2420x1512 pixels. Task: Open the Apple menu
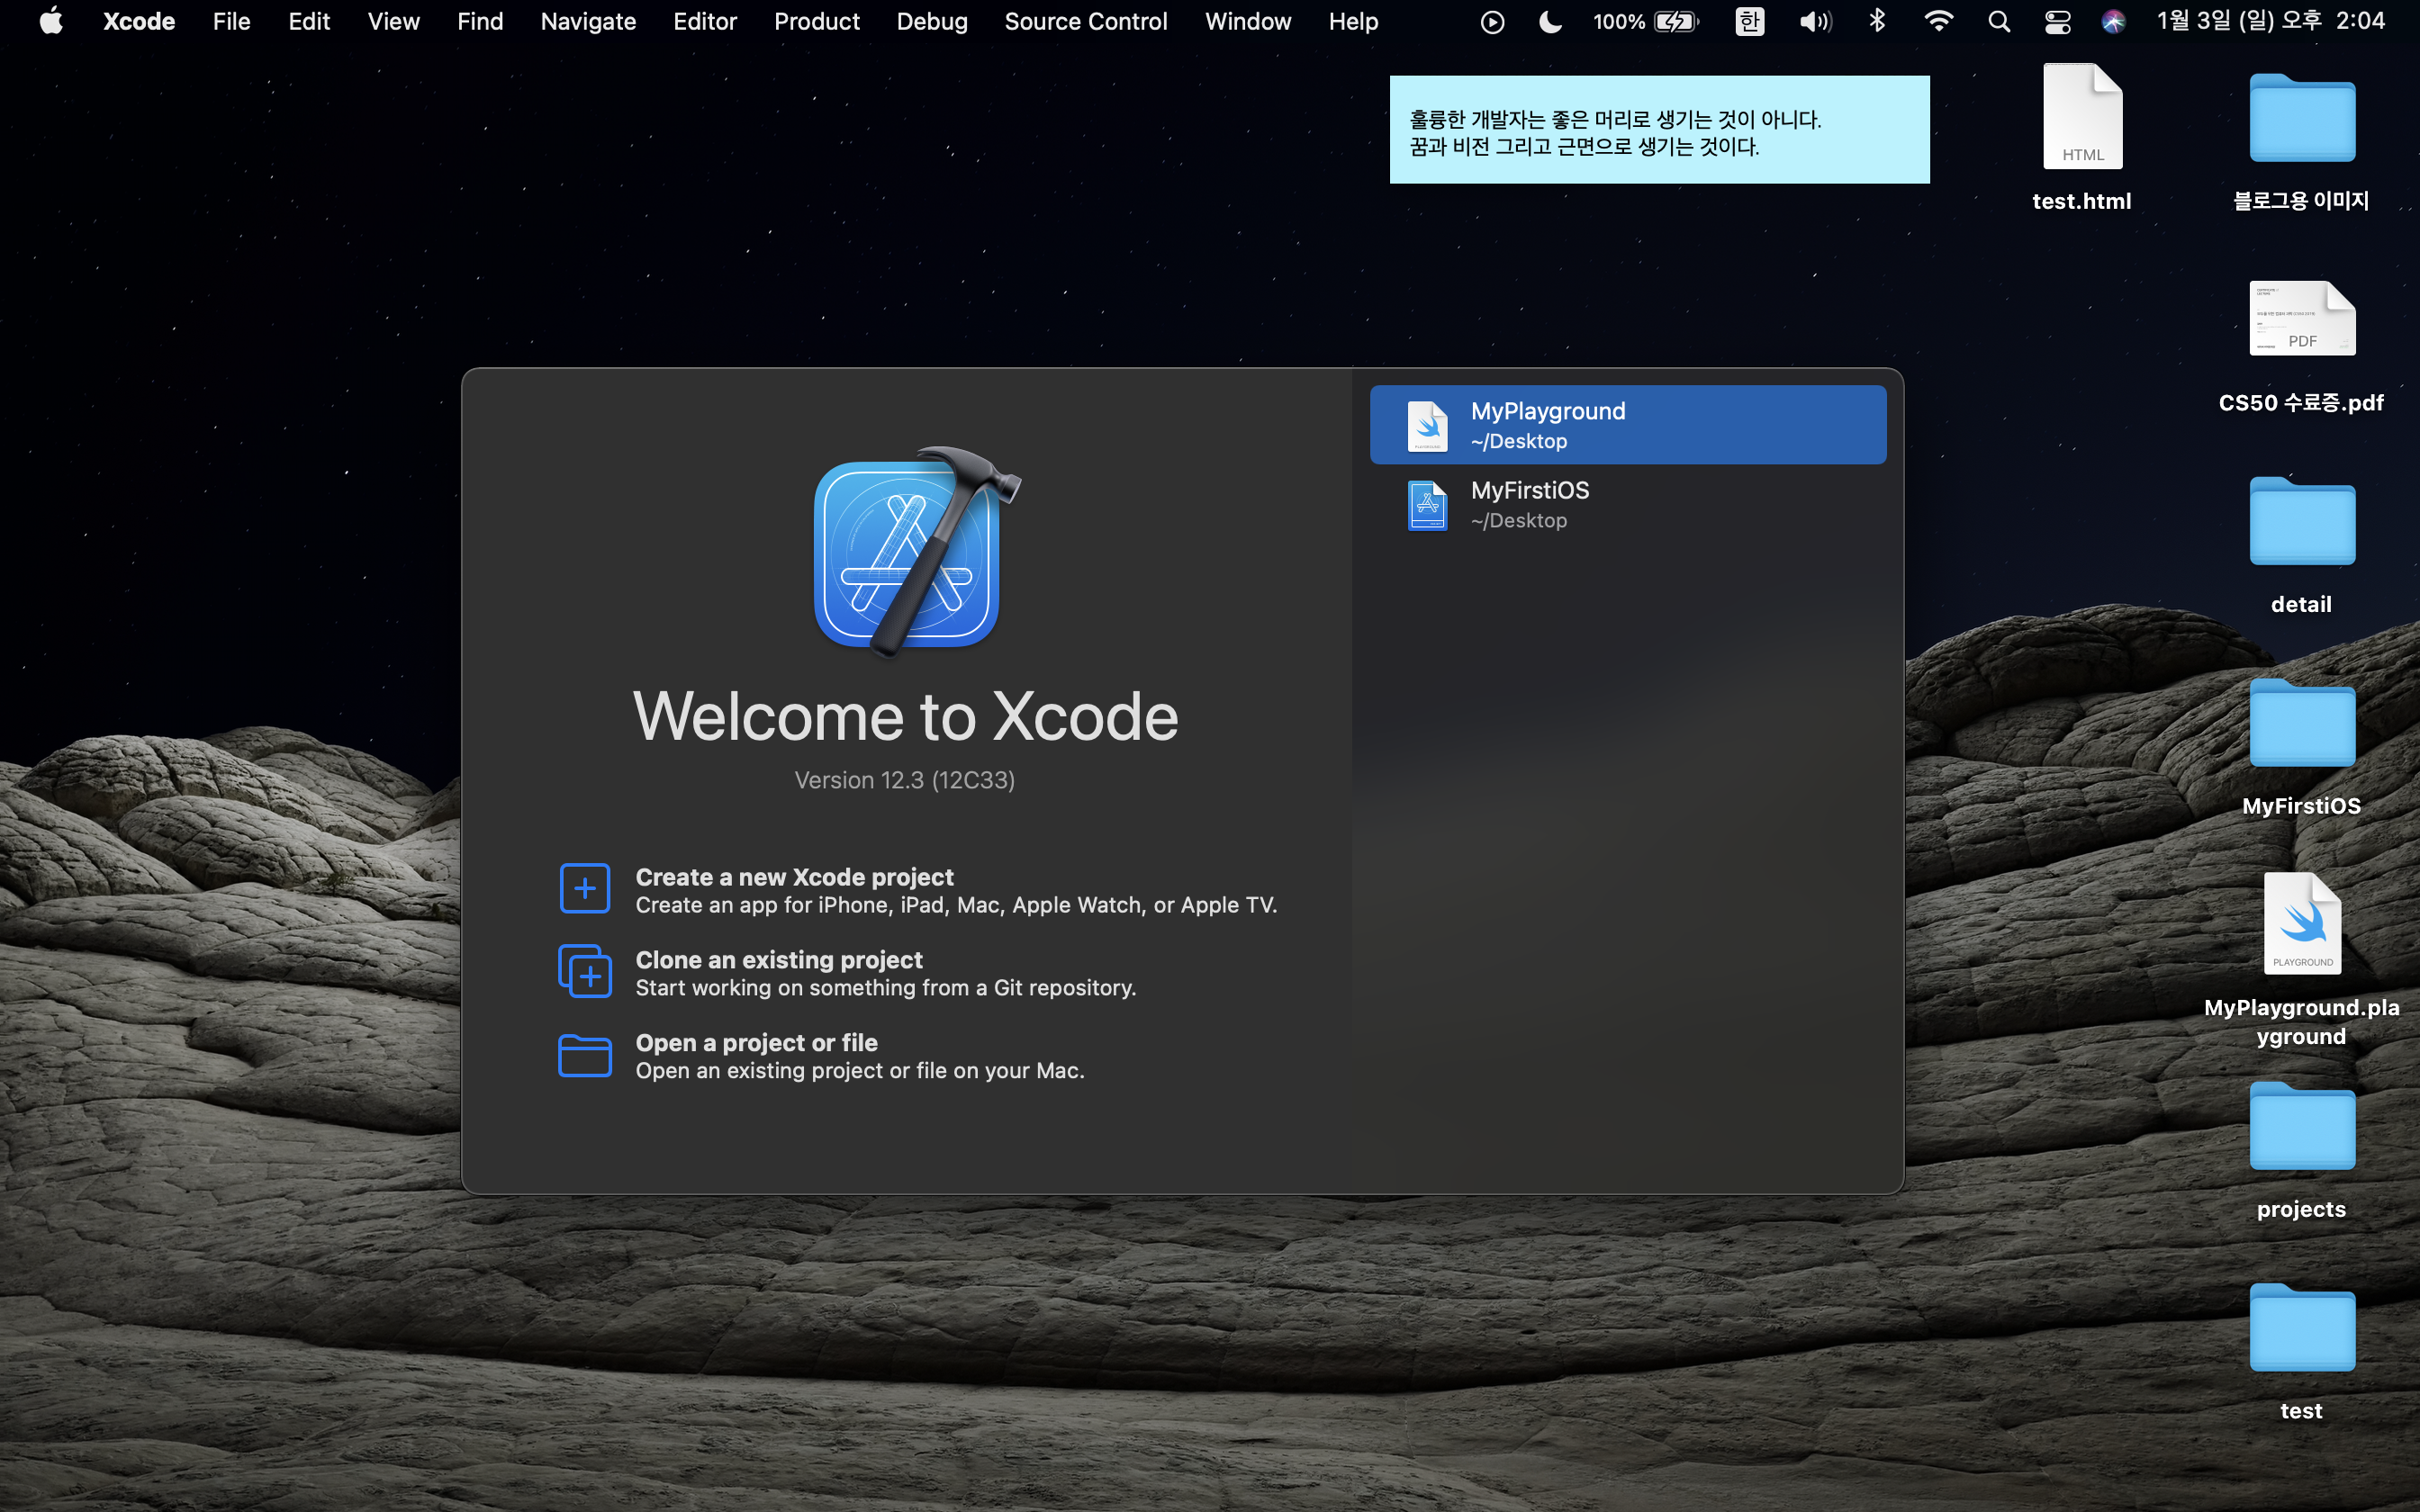pyautogui.click(x=51, y=21)
